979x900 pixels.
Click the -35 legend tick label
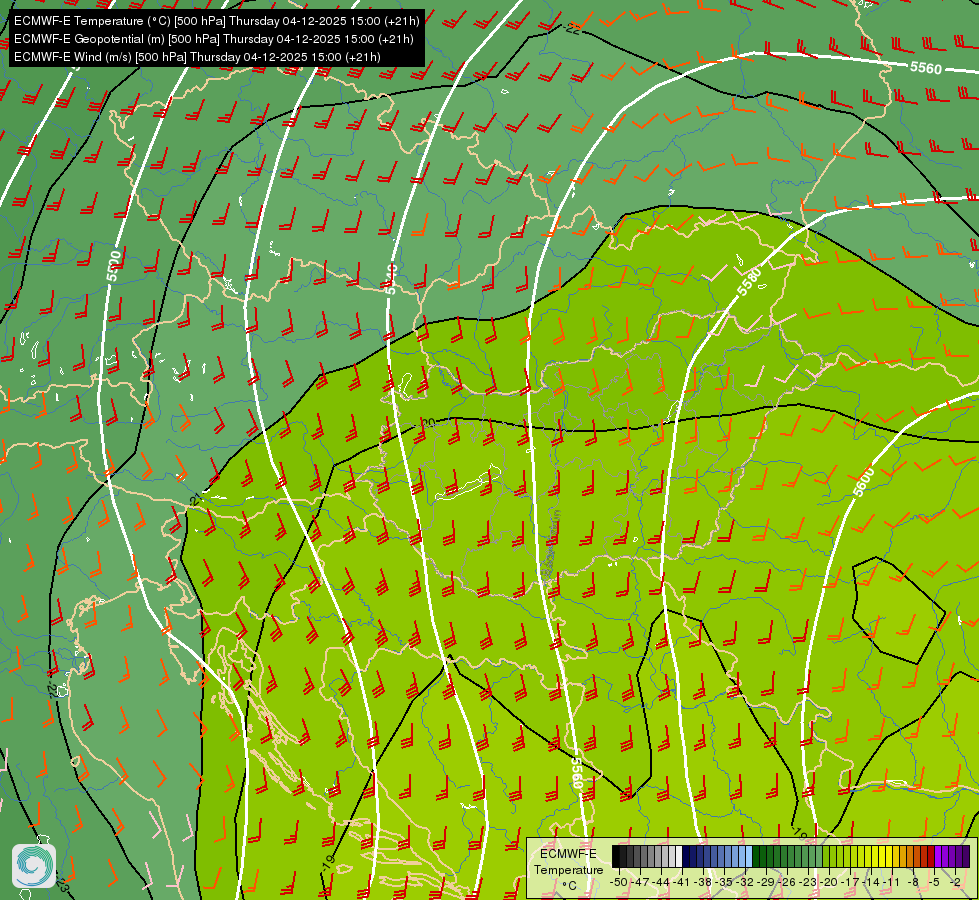tap(724, 882)
